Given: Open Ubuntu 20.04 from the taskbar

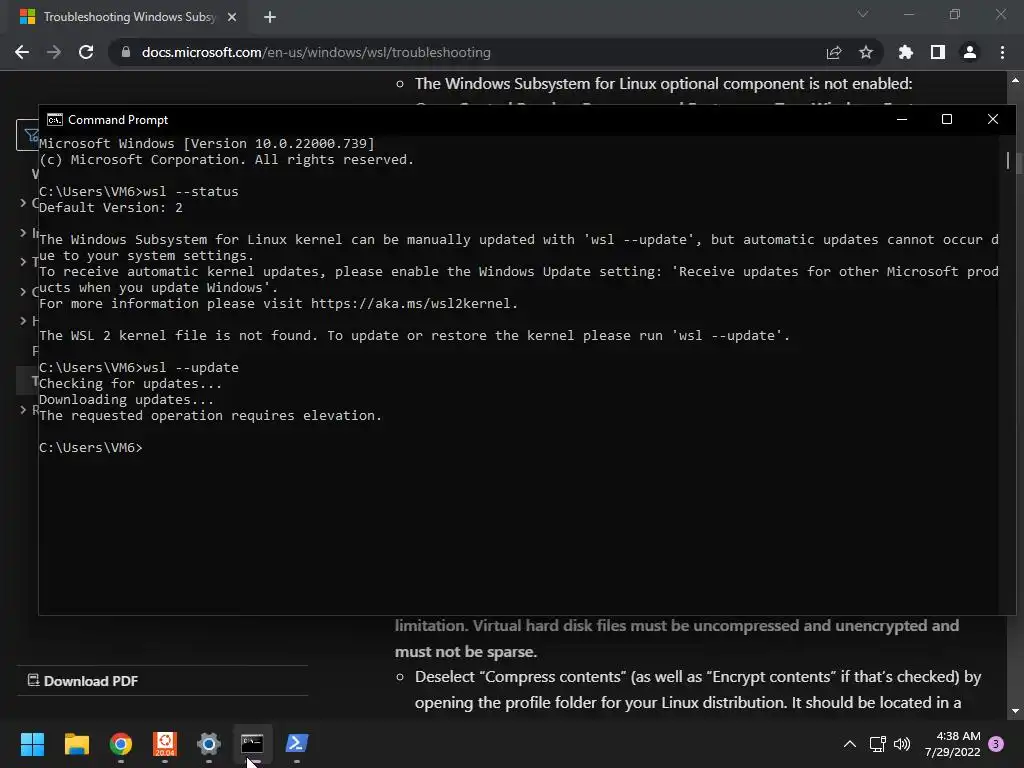Looking at the screenshot, I should pos(165,744).
